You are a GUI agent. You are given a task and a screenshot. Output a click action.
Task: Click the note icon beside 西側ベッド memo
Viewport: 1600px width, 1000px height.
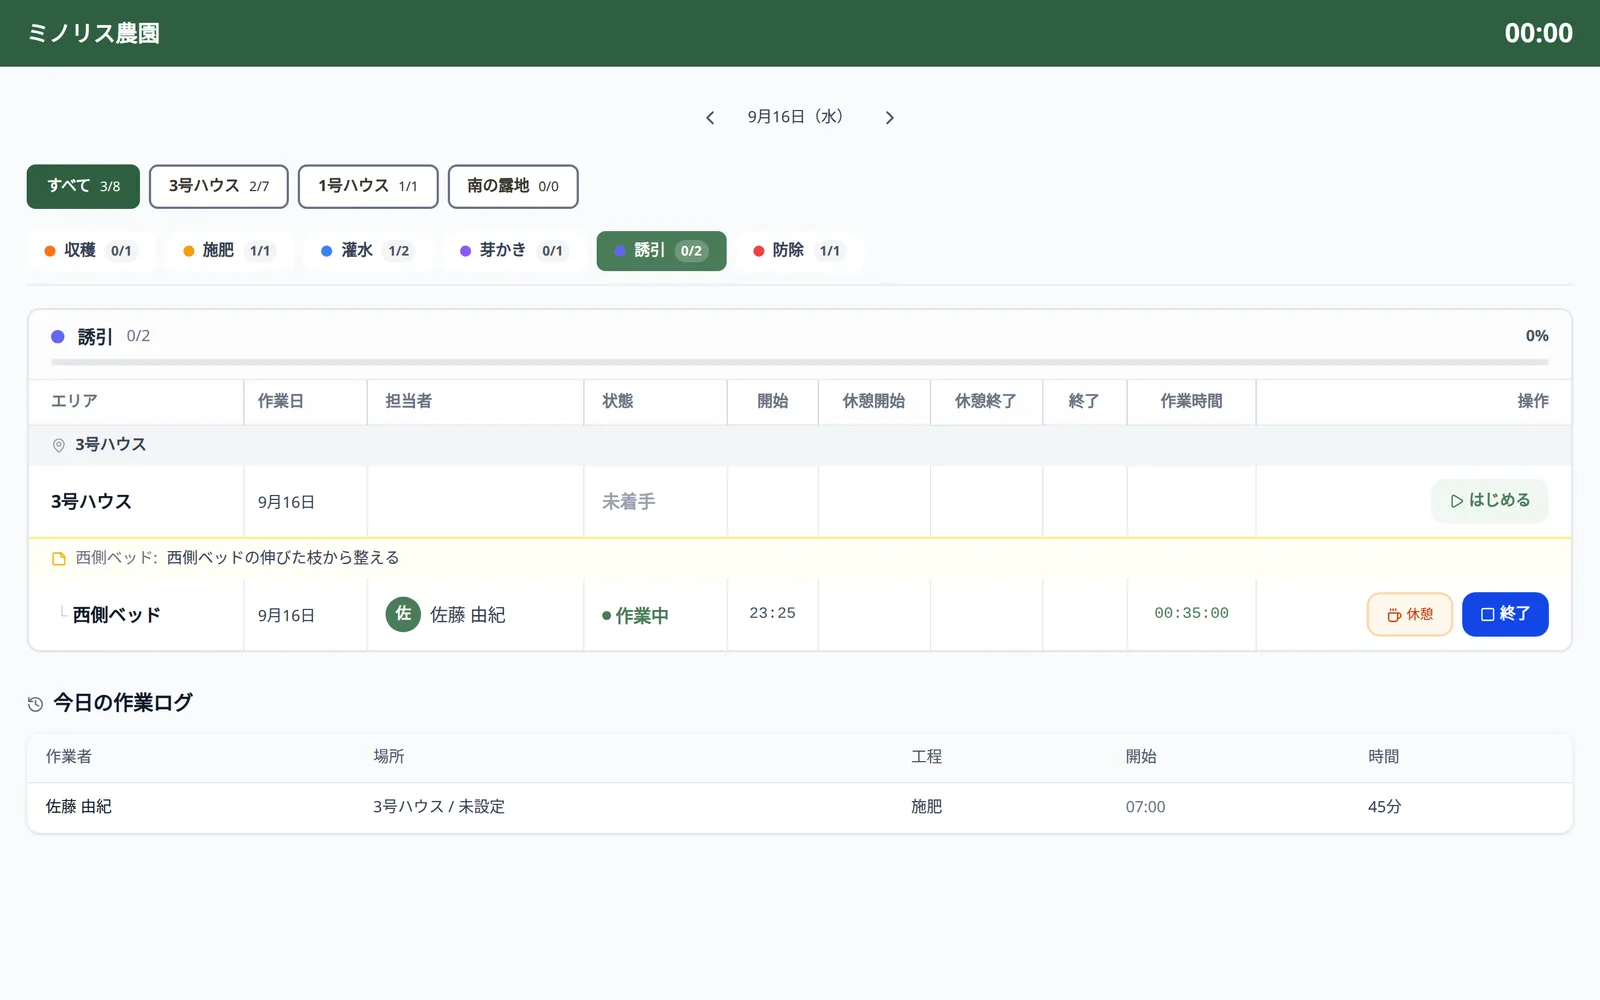59,559
